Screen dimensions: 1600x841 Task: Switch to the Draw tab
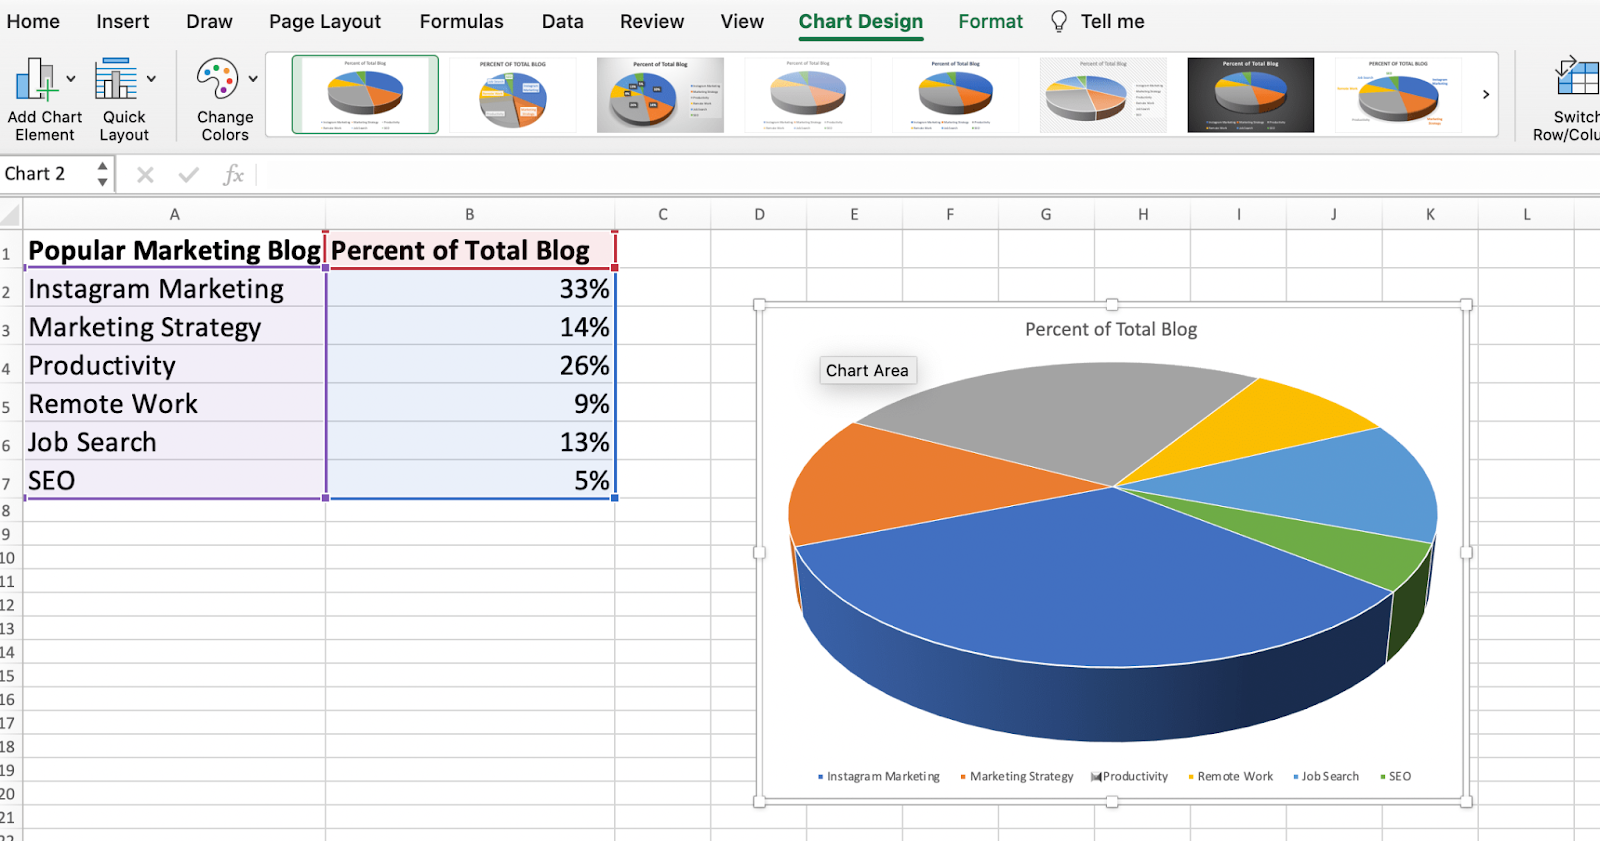coord(209,21)
